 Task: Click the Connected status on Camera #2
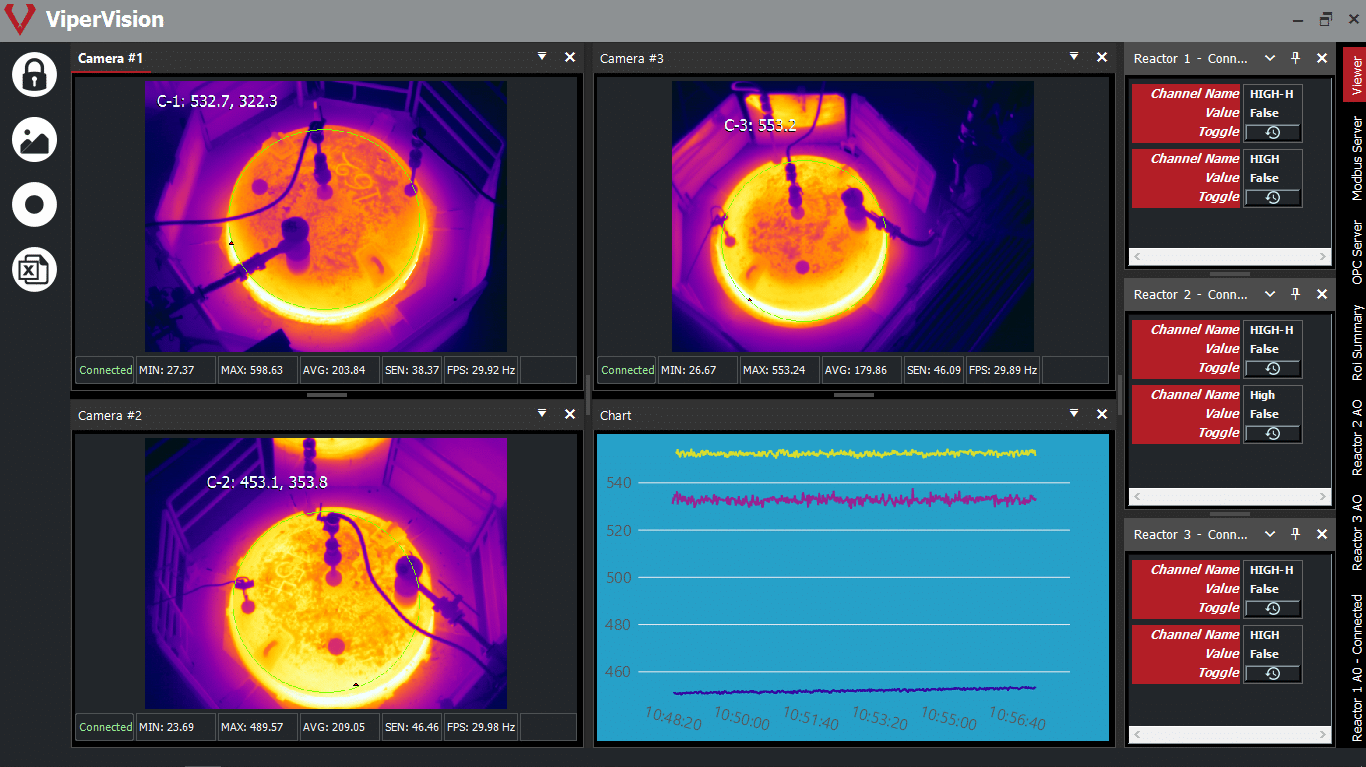(x=104, y=727)
